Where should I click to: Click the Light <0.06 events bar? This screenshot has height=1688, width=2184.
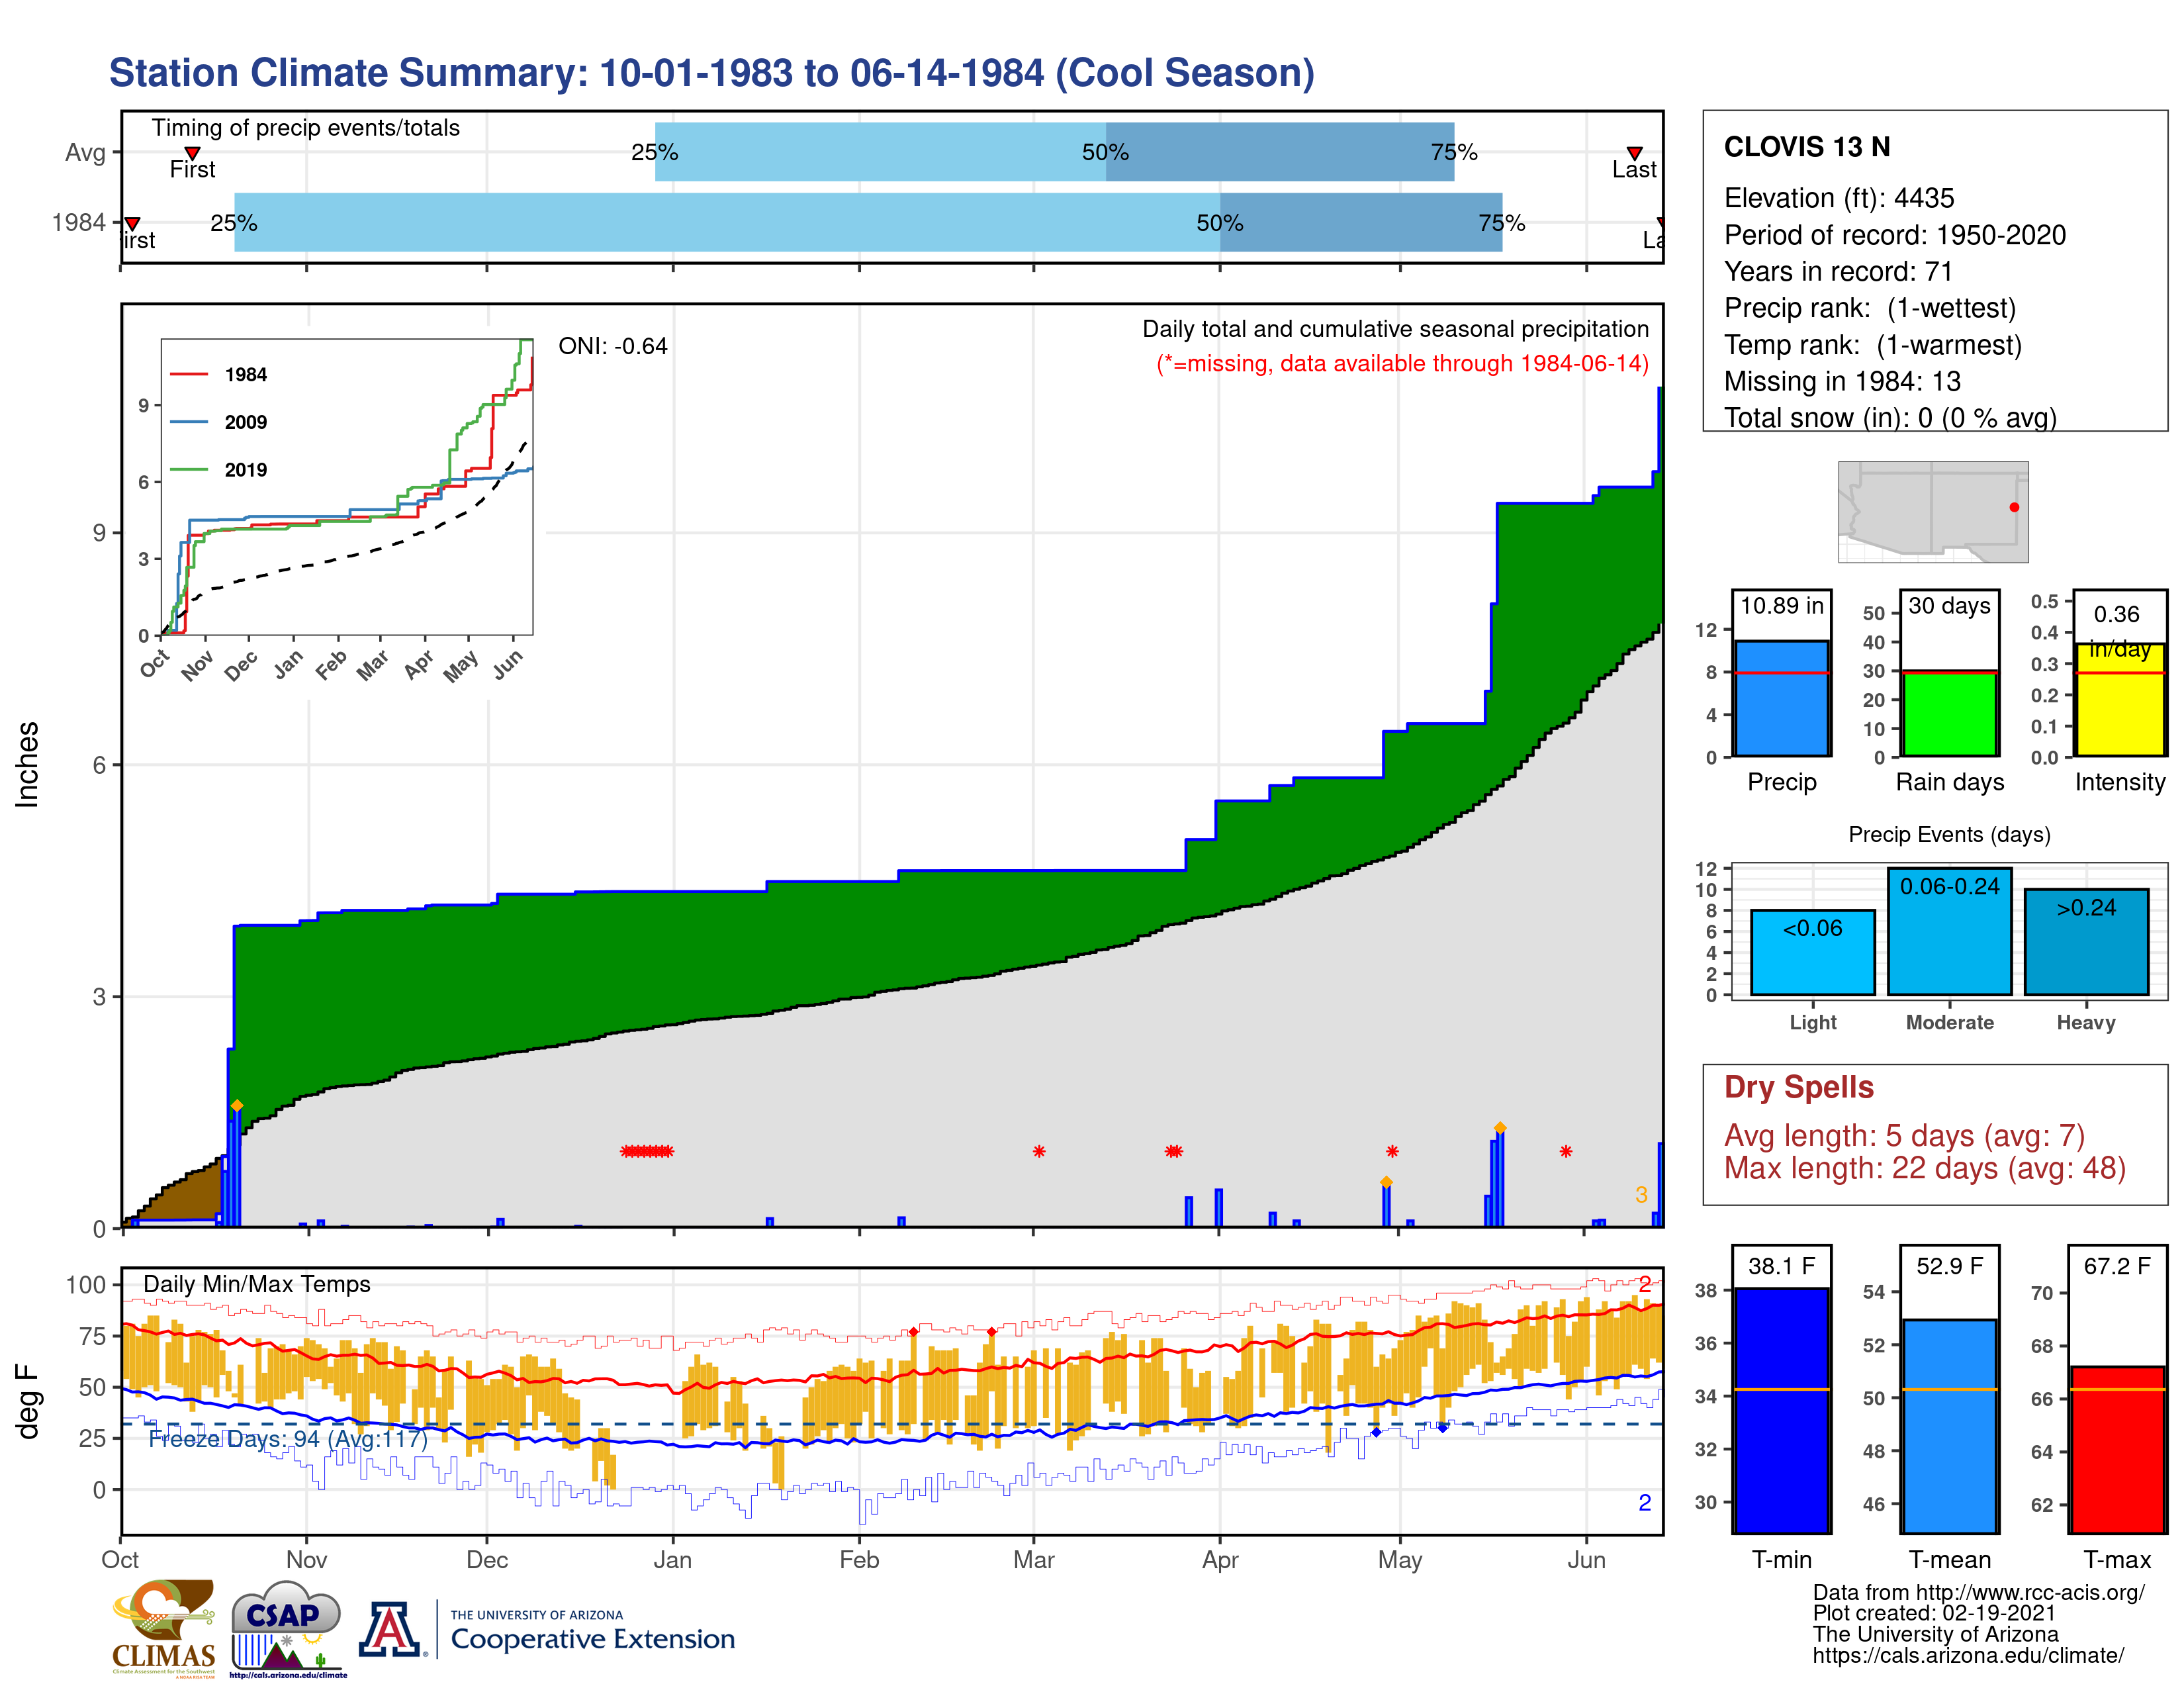(1812, 952)
